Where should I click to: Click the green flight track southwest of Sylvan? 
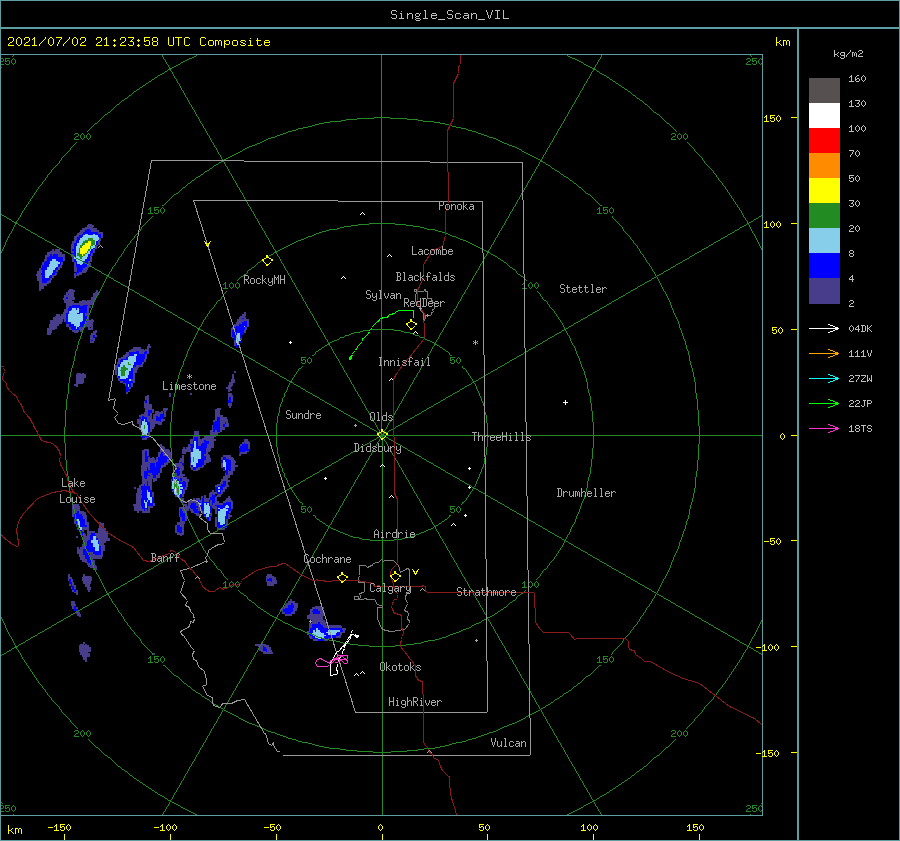click(381, 334)
